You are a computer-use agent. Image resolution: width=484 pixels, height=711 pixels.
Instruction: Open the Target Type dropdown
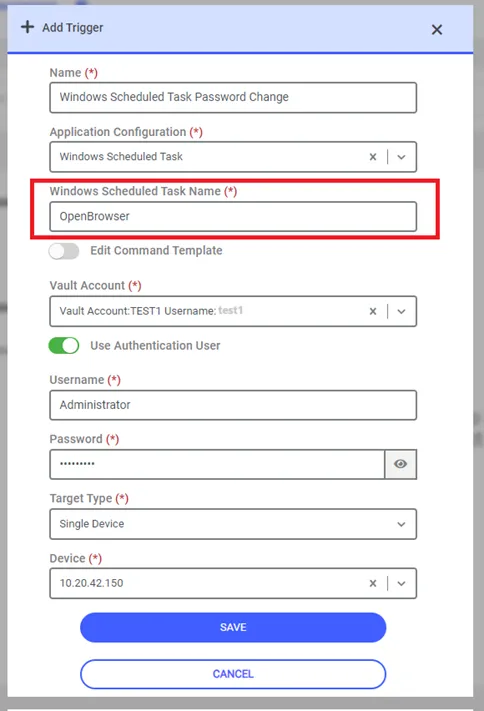pos(233,524)
